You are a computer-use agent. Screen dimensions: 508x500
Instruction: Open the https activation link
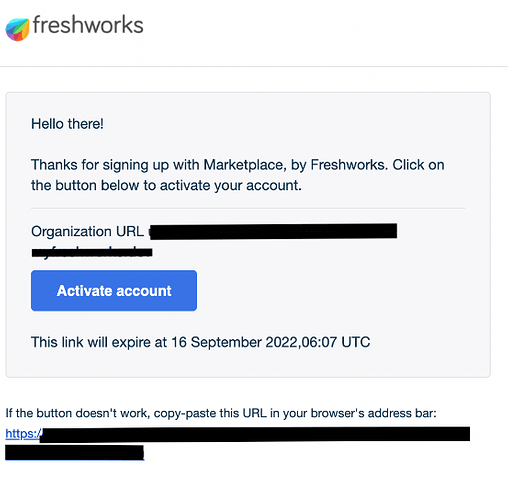[x=23, y=433]
